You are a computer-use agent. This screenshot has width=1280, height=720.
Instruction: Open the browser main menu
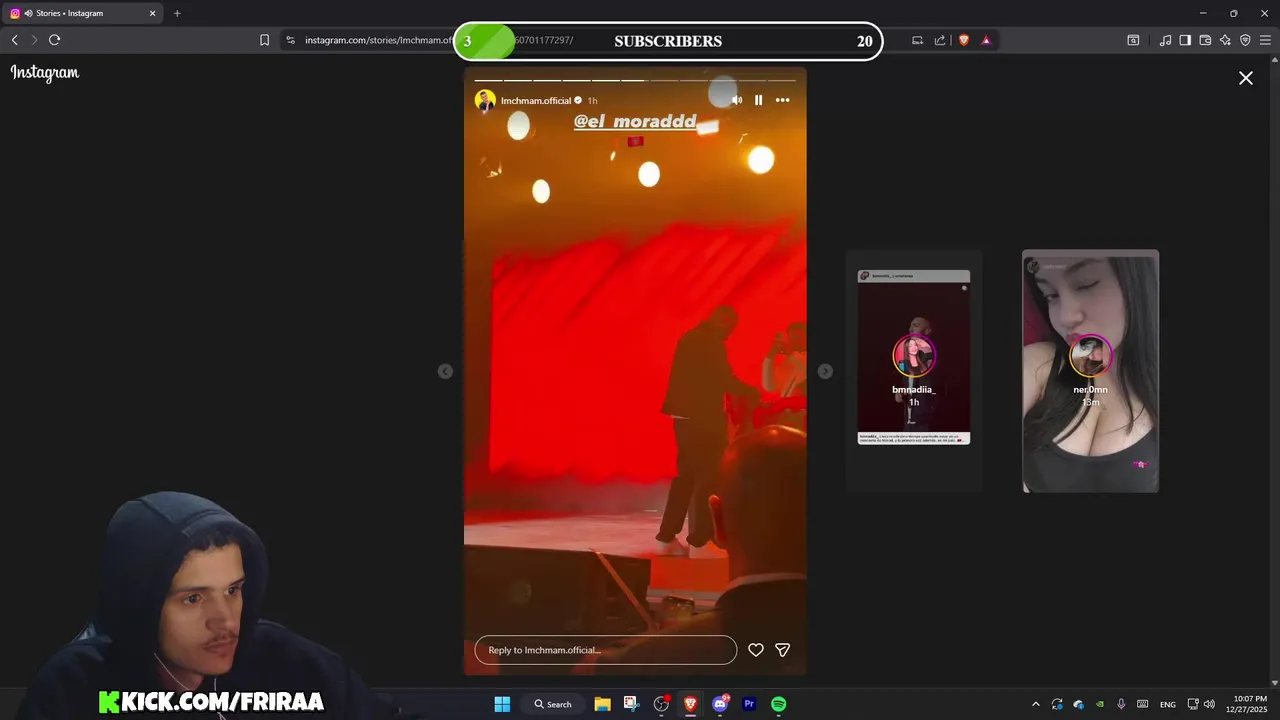1265,40
